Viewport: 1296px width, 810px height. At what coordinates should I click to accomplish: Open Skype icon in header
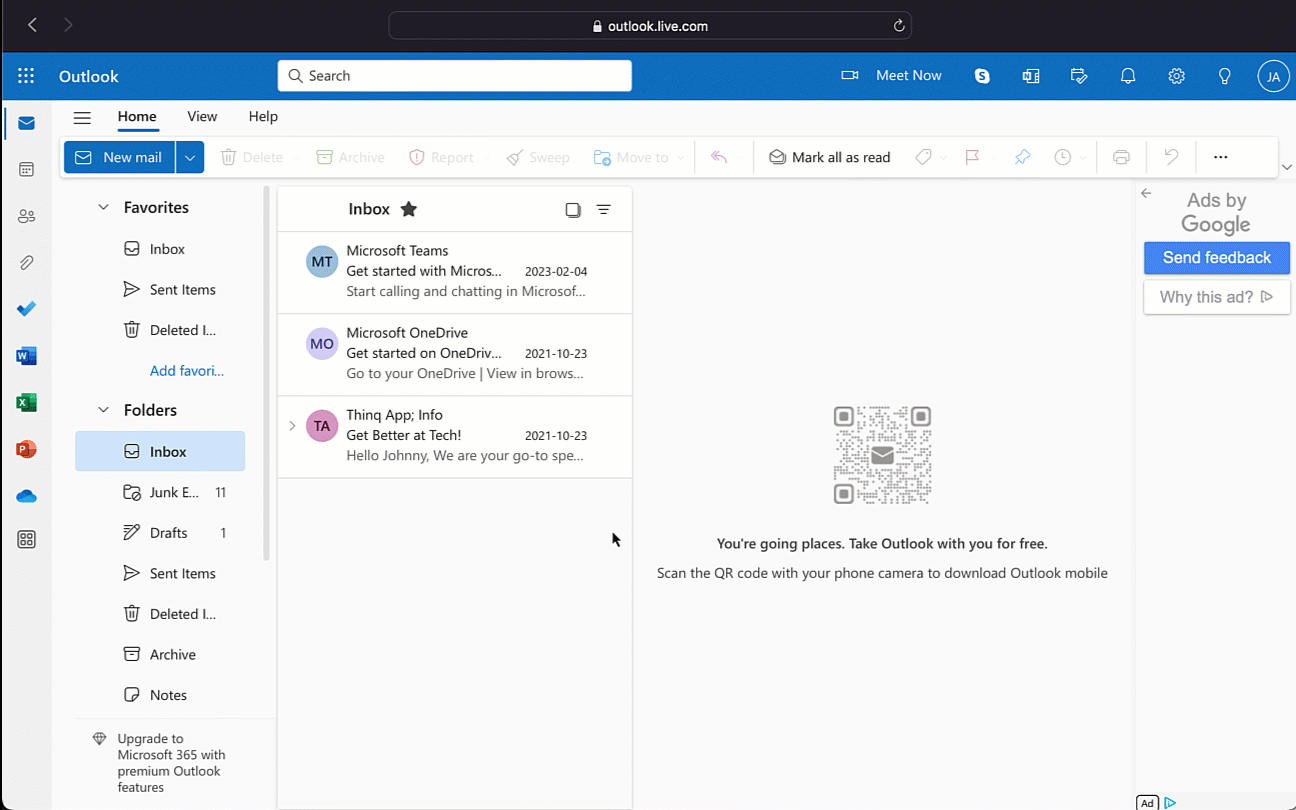click(982, 76)
